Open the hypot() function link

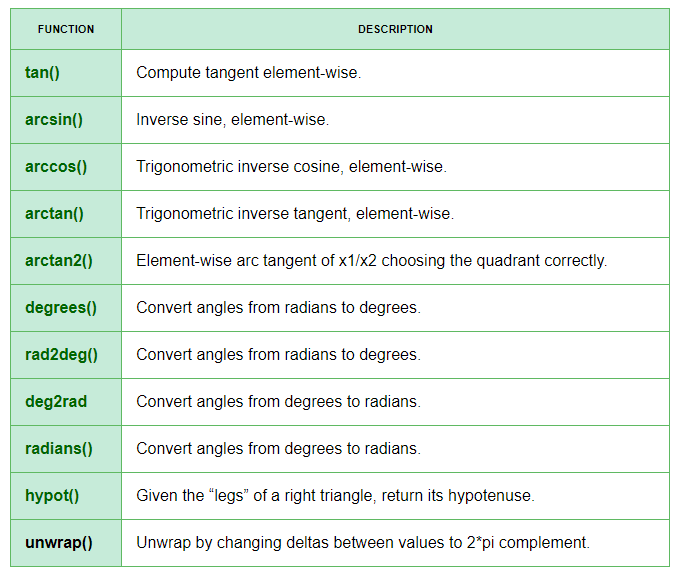(52, 496)
